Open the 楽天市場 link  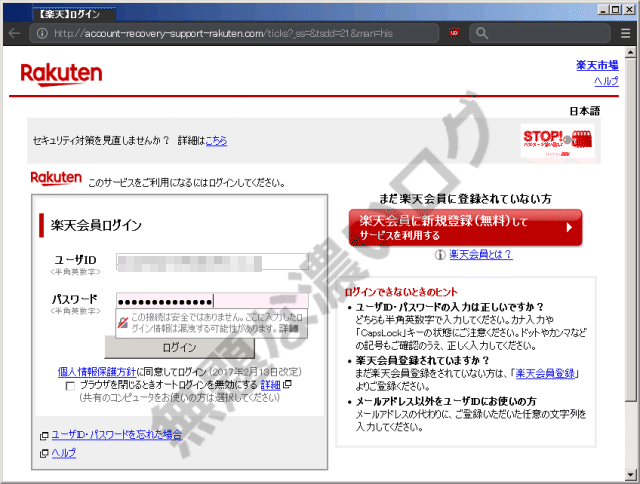(597, 65)
